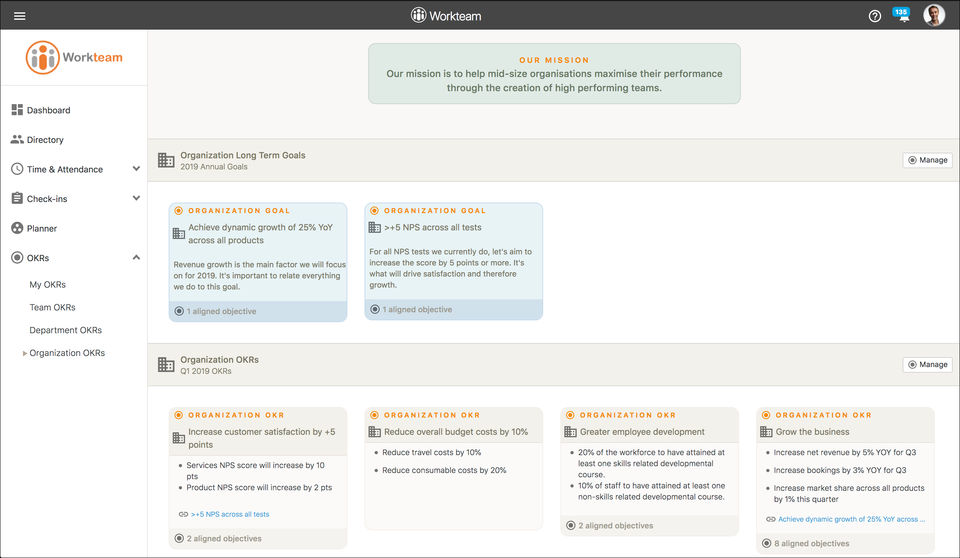Click target icon on Greater employee development card
The image size is (960, 558).
(571, 415)
